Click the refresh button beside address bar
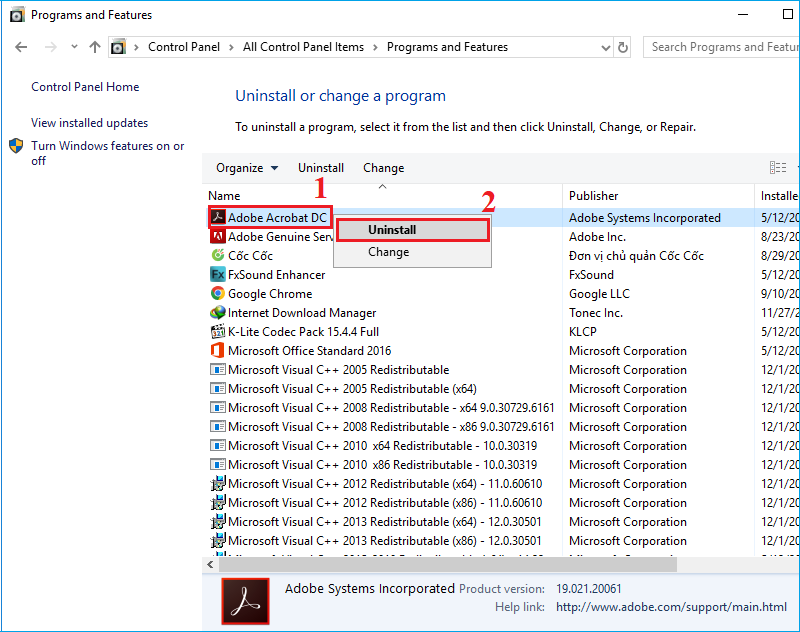 tap(624, 47)
